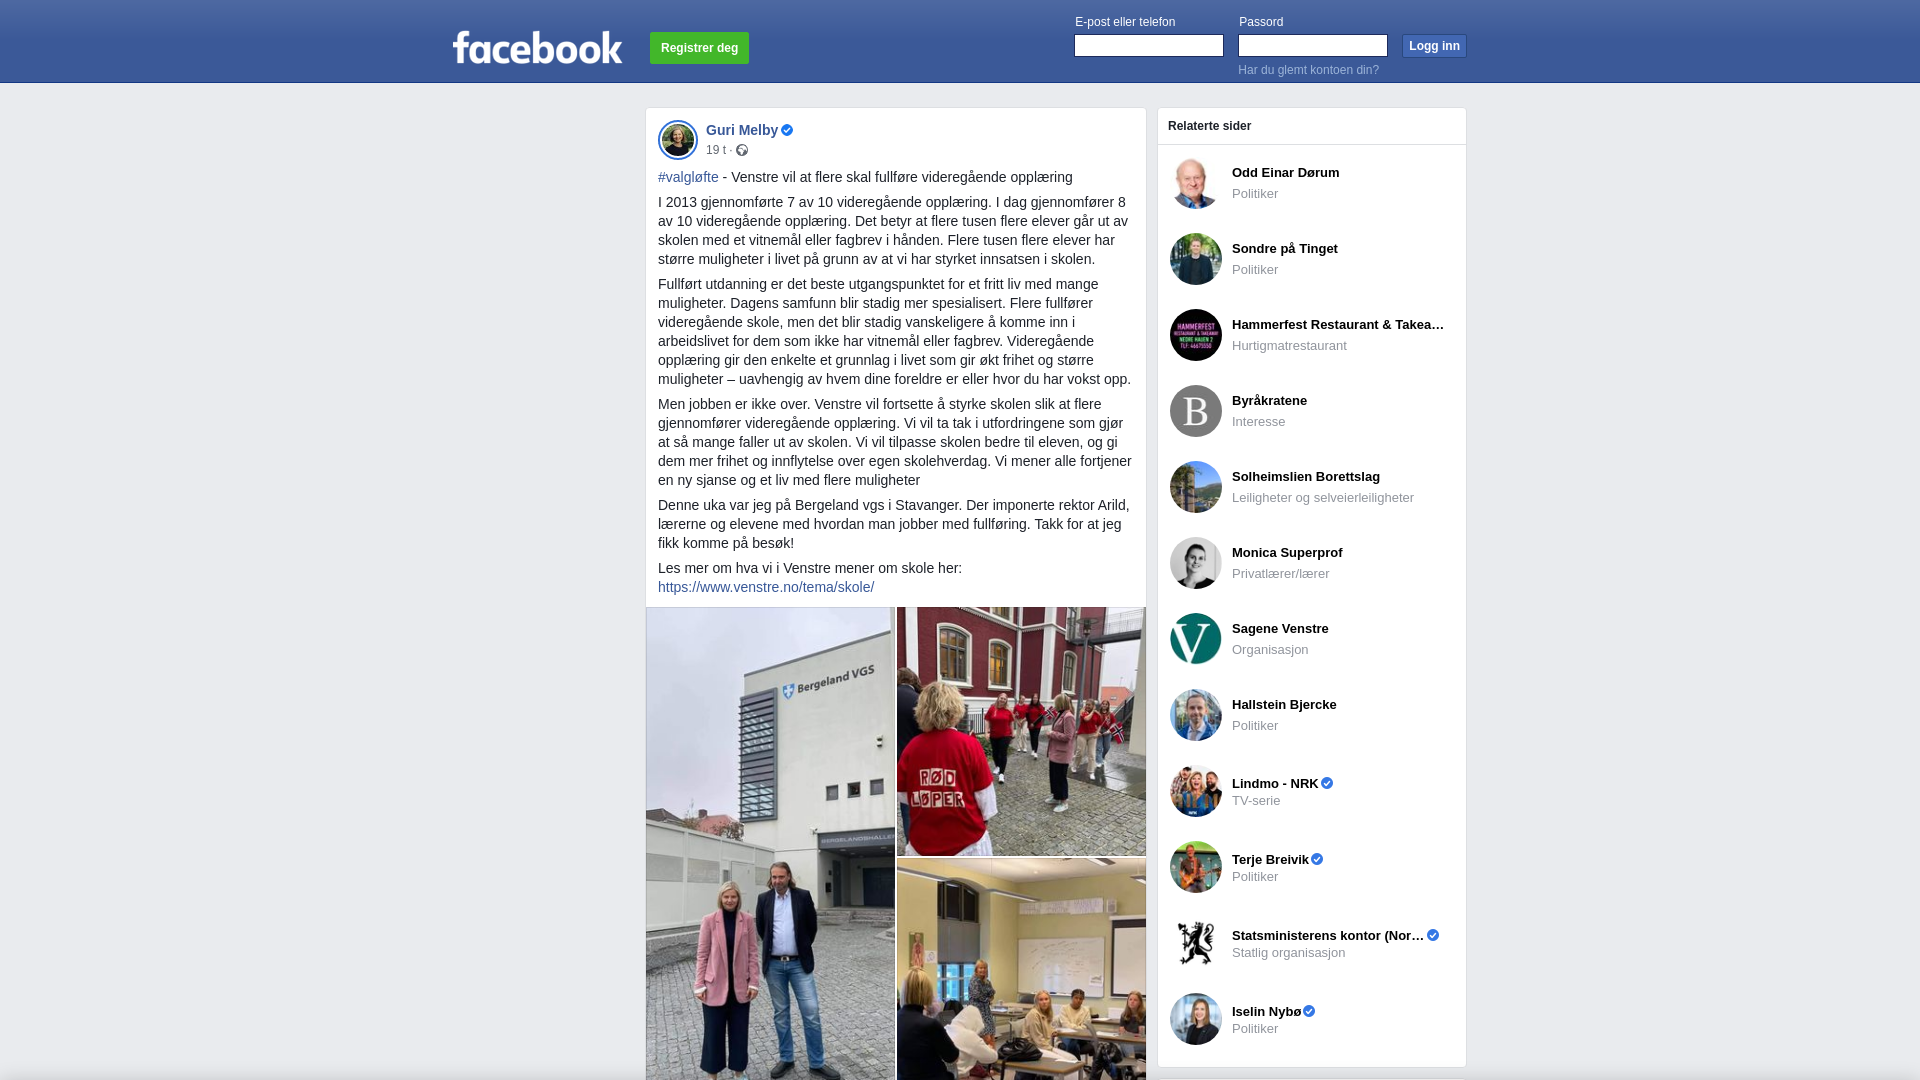Open Hammerfest Restaurant & Takeaway logo
Image resolution: width=1920 pixels, height=1080 pixels.
pos(1196,335)
